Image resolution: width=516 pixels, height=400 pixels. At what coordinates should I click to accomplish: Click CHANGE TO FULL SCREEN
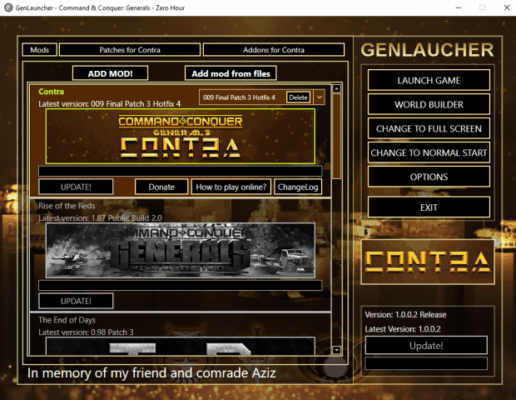click(429, 129)
